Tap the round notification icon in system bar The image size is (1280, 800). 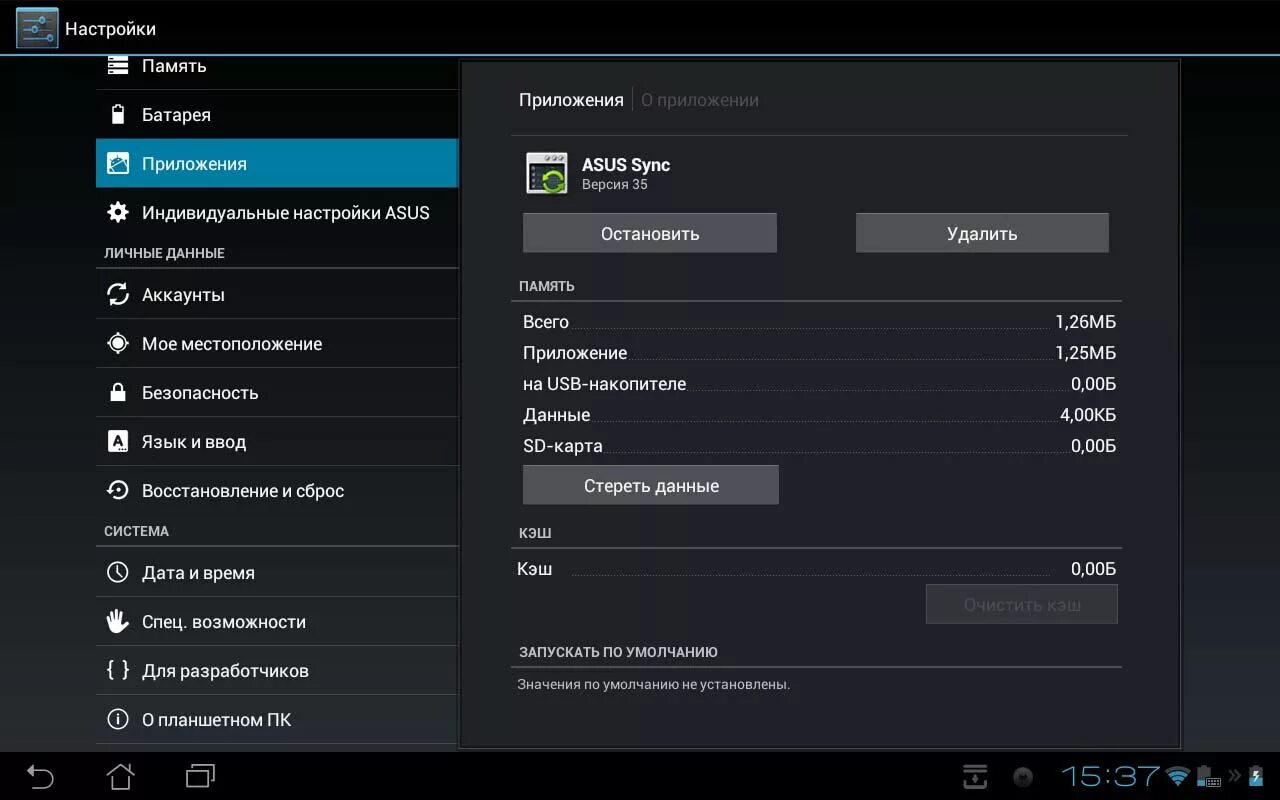[x=1023, y=777]
